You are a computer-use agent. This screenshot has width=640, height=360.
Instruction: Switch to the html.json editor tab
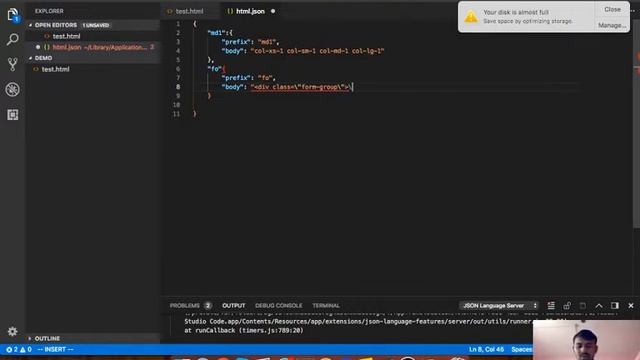click(250, 11)
